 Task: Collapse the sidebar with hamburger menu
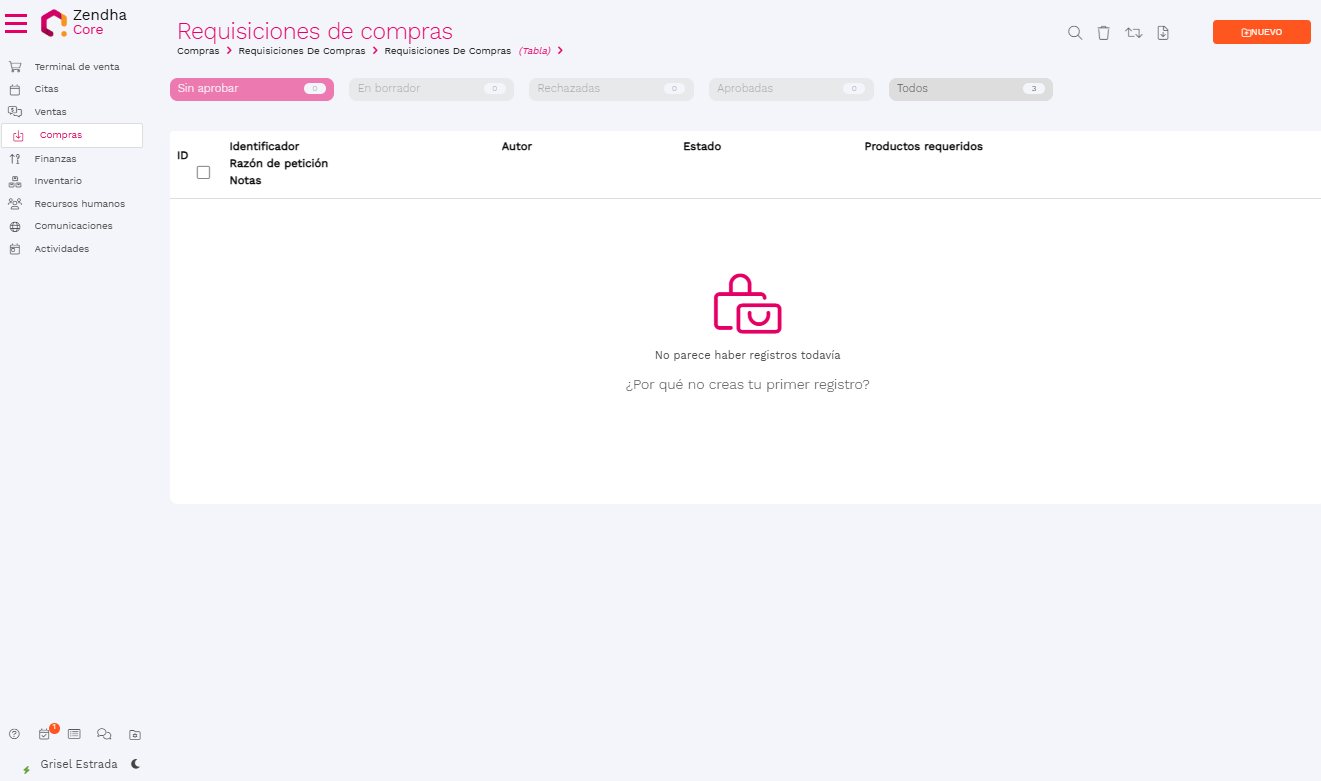click(16, 24)
